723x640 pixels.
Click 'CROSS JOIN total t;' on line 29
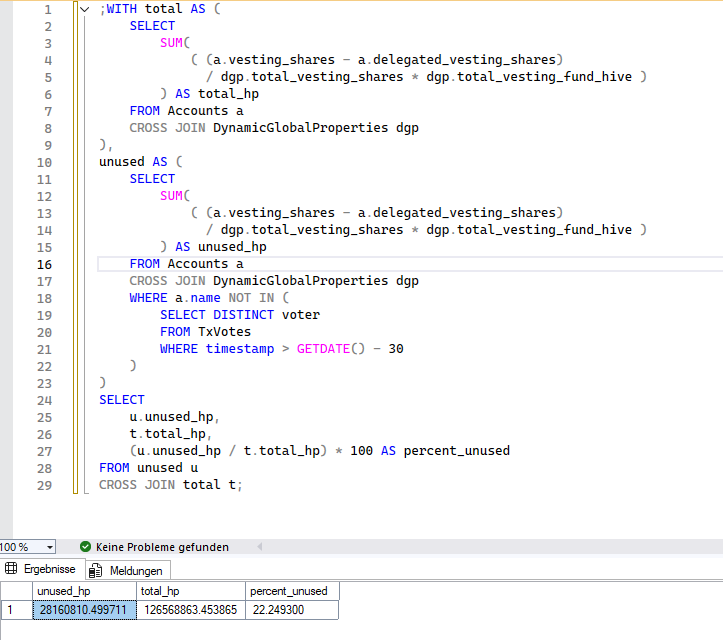(x=171, y=485)
